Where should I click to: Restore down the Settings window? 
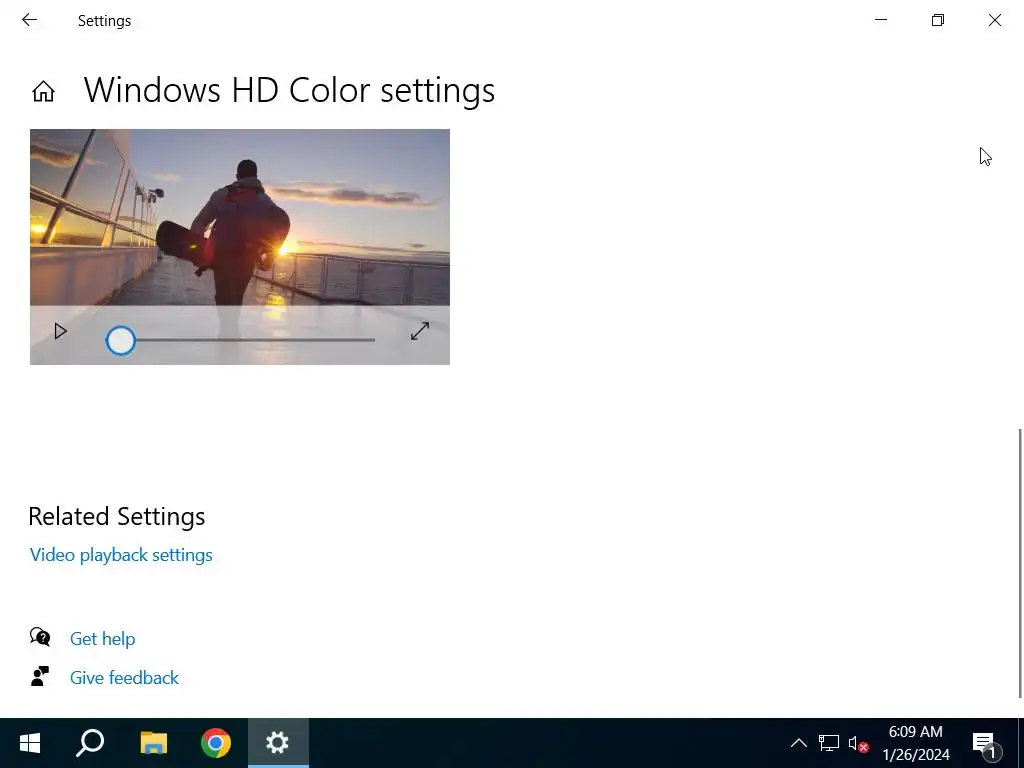pos(938,20)
